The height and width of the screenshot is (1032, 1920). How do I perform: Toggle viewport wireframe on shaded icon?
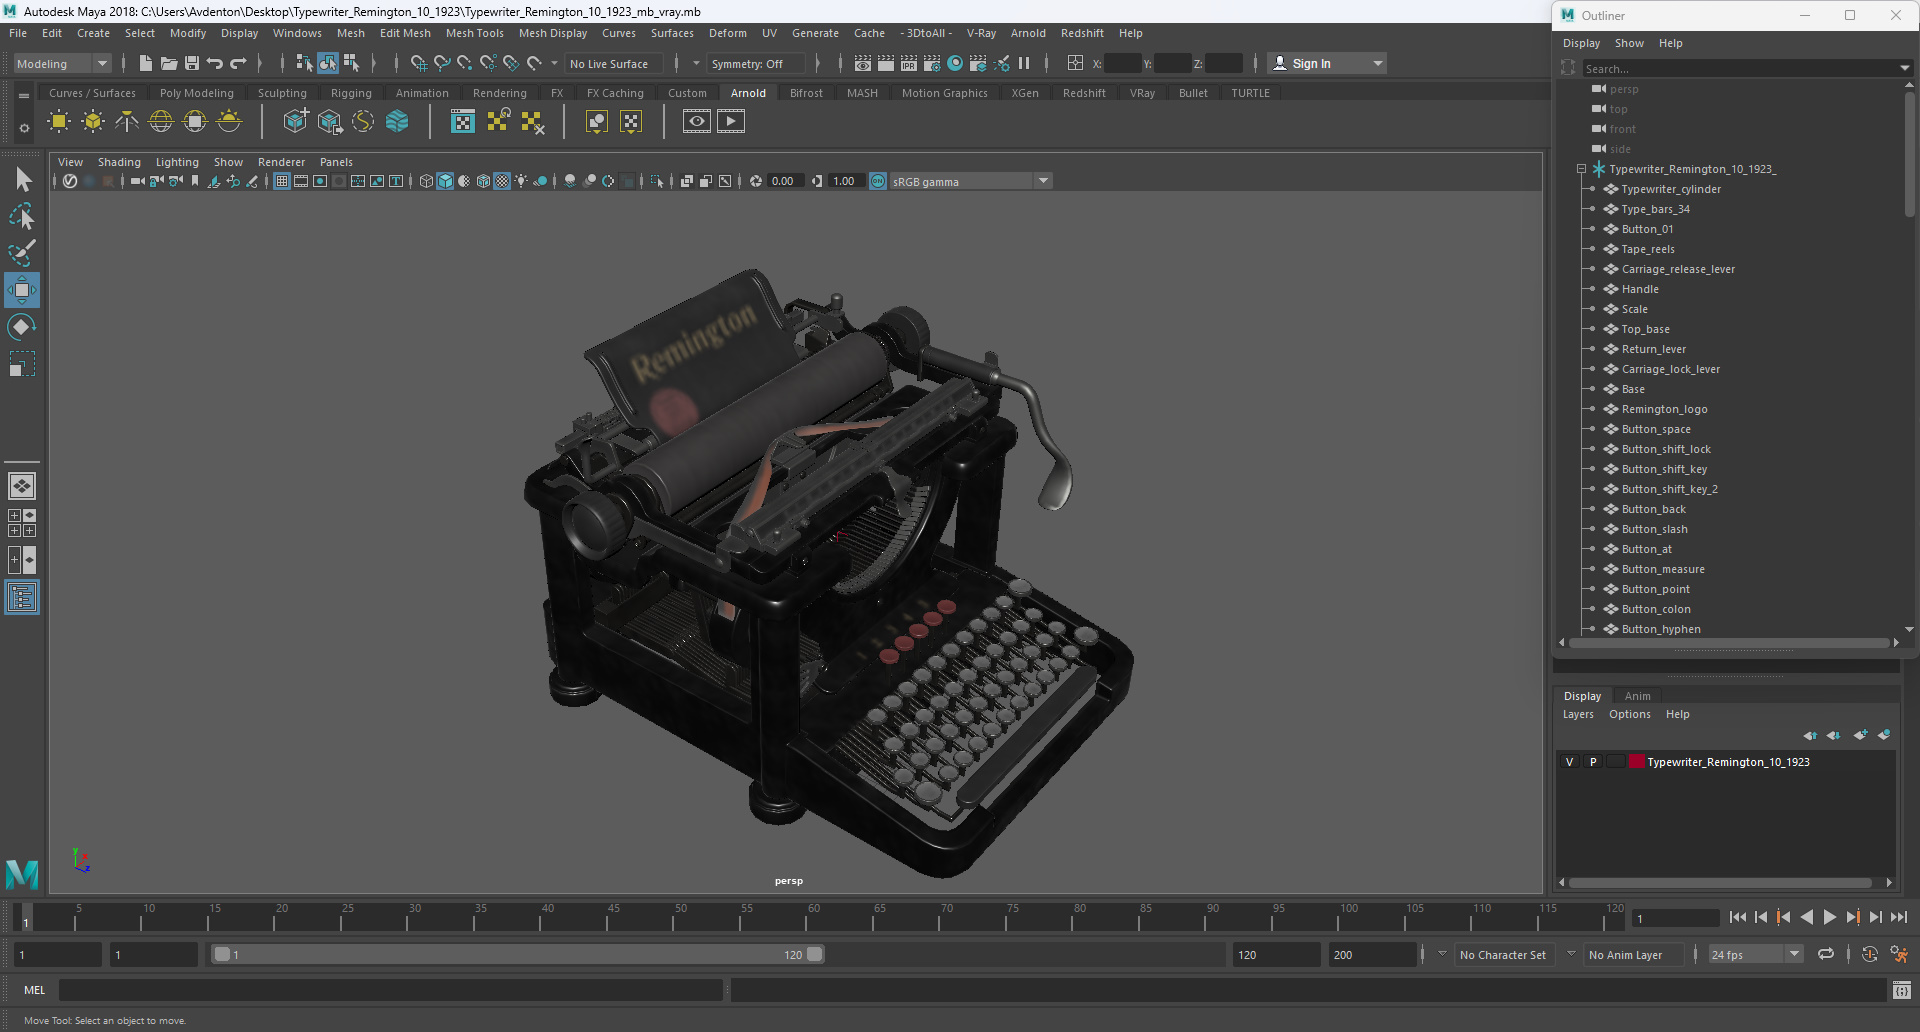pyautogui.click(x=483, y=181)
